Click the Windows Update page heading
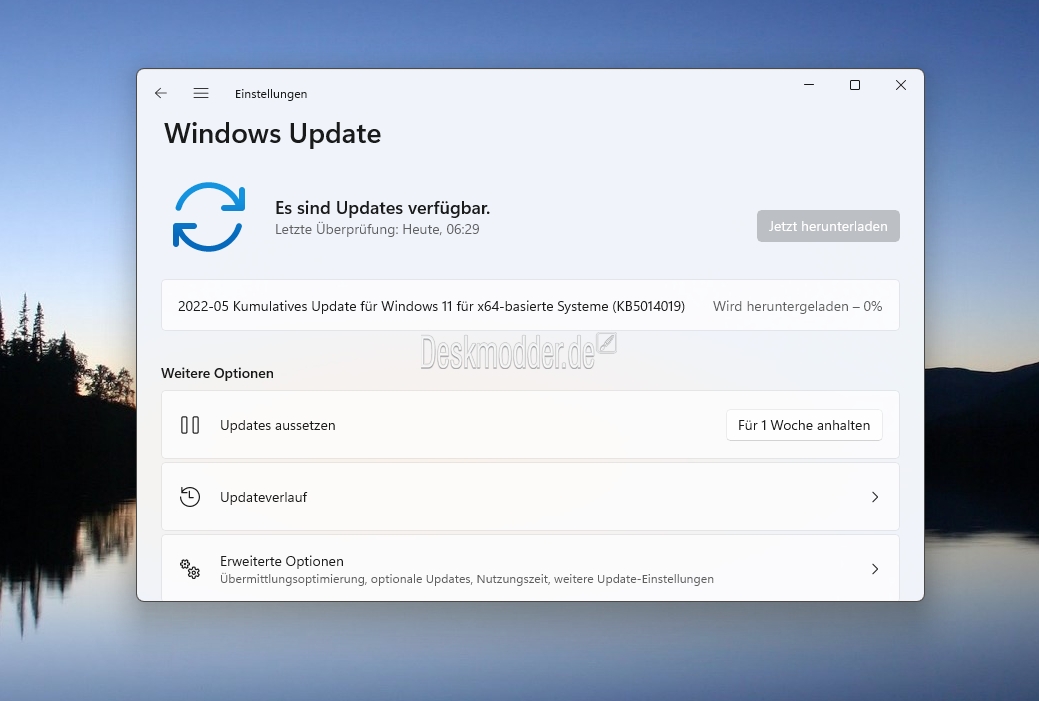Image resolution: width=1039 pixels, height=701 pixels. point(272,133)
